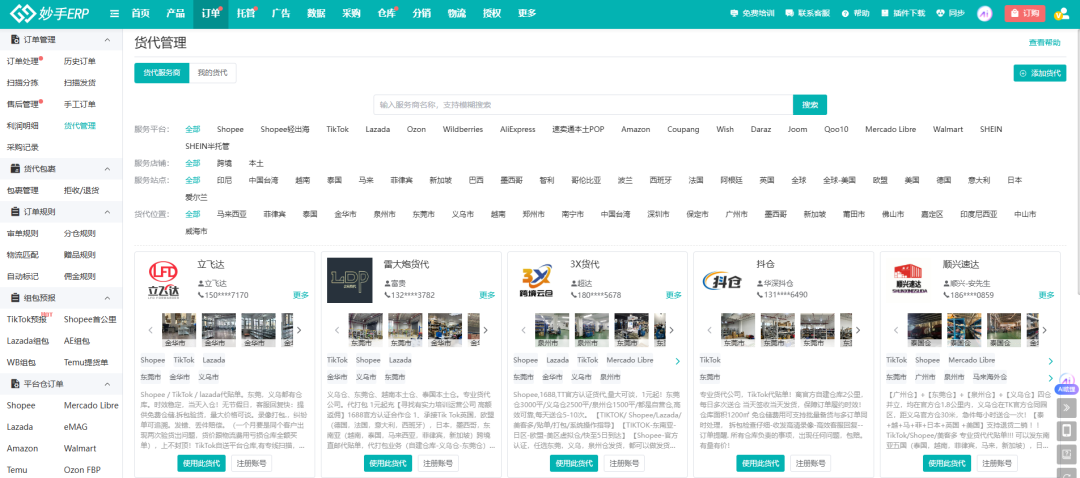The image size is (1080, 478).
Task: Collapse the 平台仓订单 sidebar section
Action: [107, 384]
